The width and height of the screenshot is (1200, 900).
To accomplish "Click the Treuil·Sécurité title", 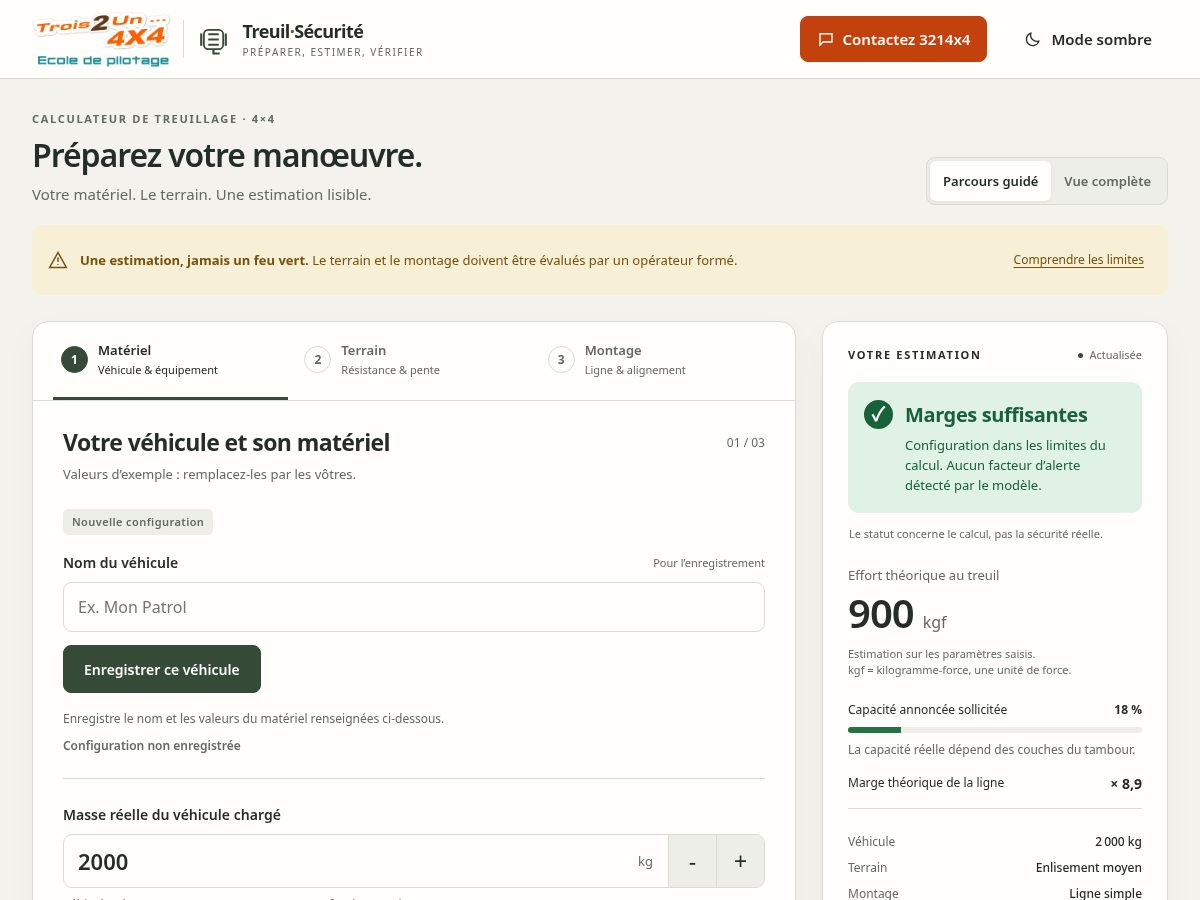I will pos(303,31).
